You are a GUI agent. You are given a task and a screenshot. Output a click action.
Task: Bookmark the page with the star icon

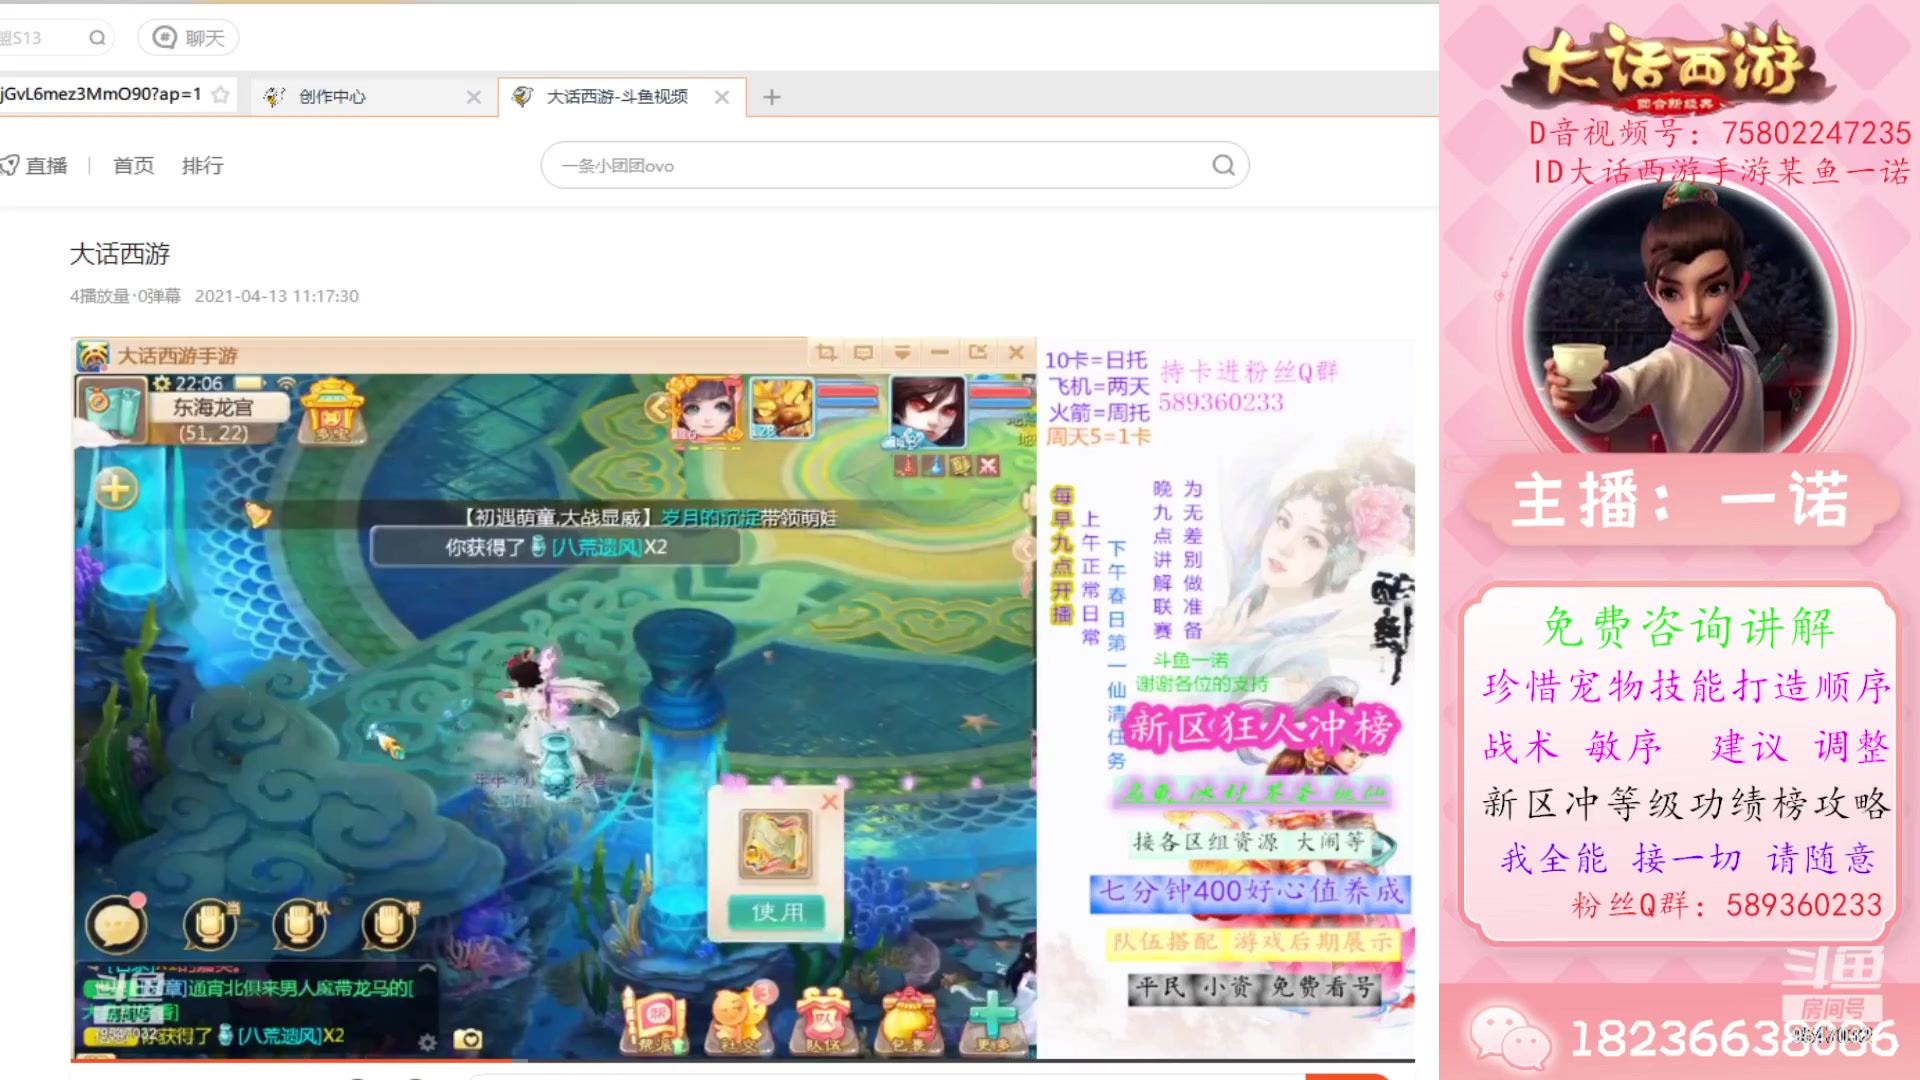pyautogui.click(x=221, y=95)
